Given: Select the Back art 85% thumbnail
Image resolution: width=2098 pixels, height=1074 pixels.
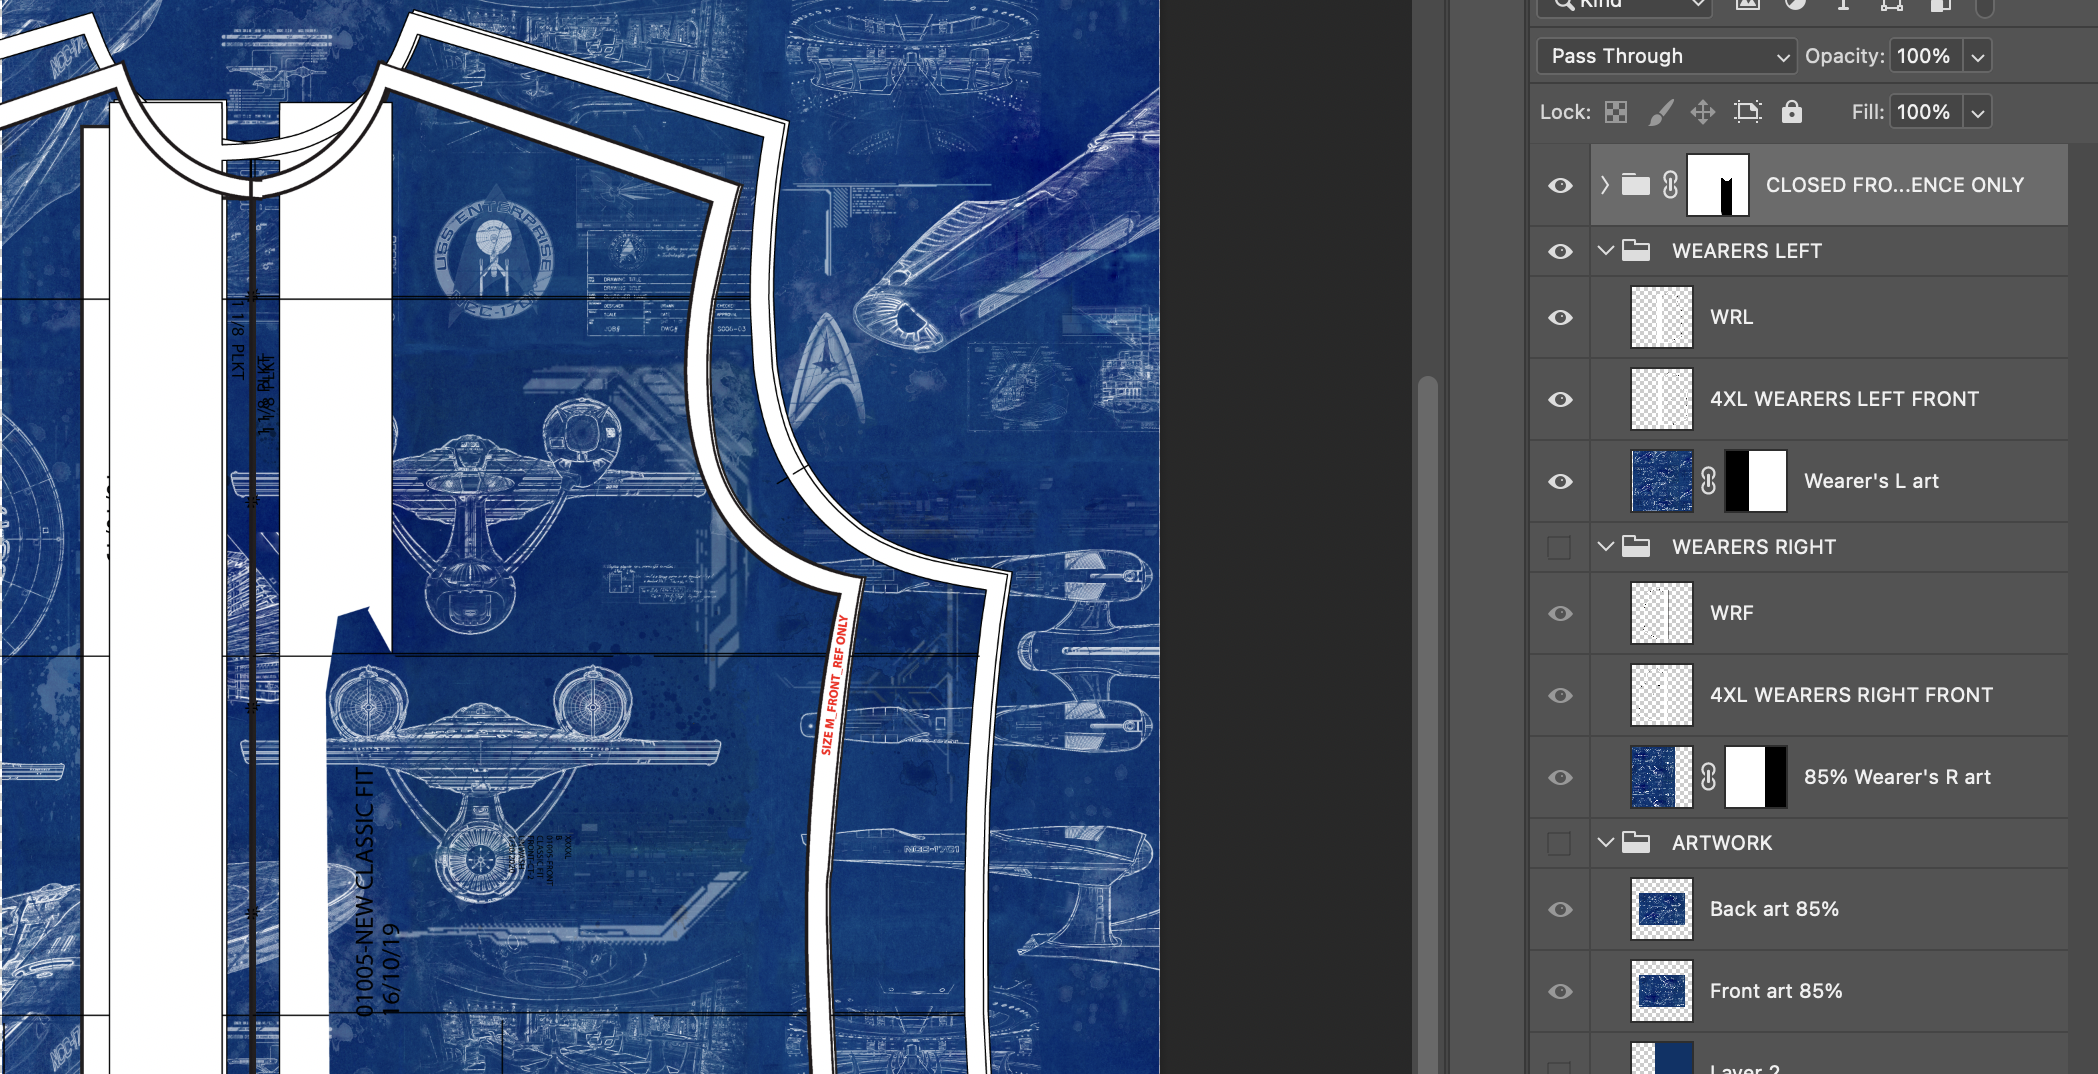Looking at the screenshot, I should pyautogui.click(x=1662, y=909).
